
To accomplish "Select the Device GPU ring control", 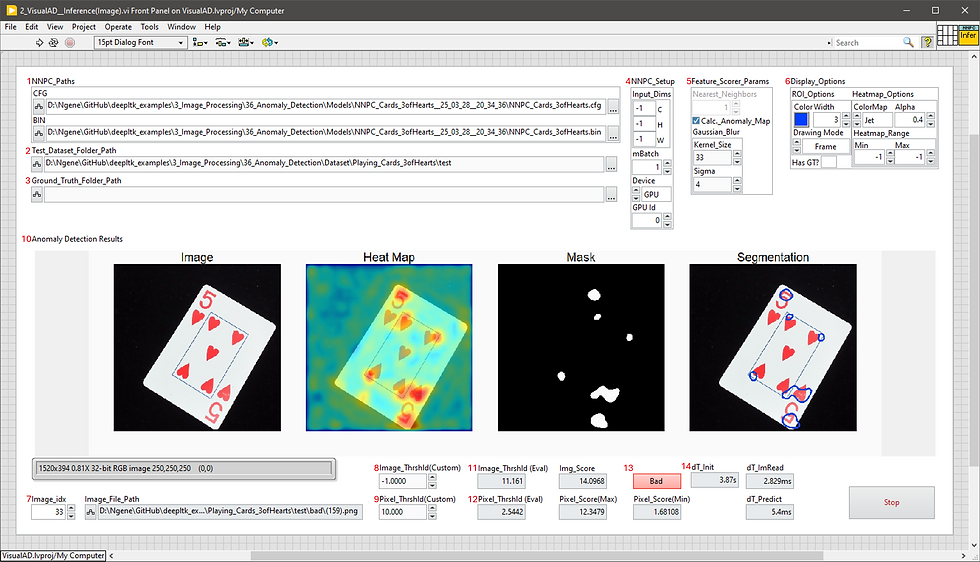I will point(656,194).
